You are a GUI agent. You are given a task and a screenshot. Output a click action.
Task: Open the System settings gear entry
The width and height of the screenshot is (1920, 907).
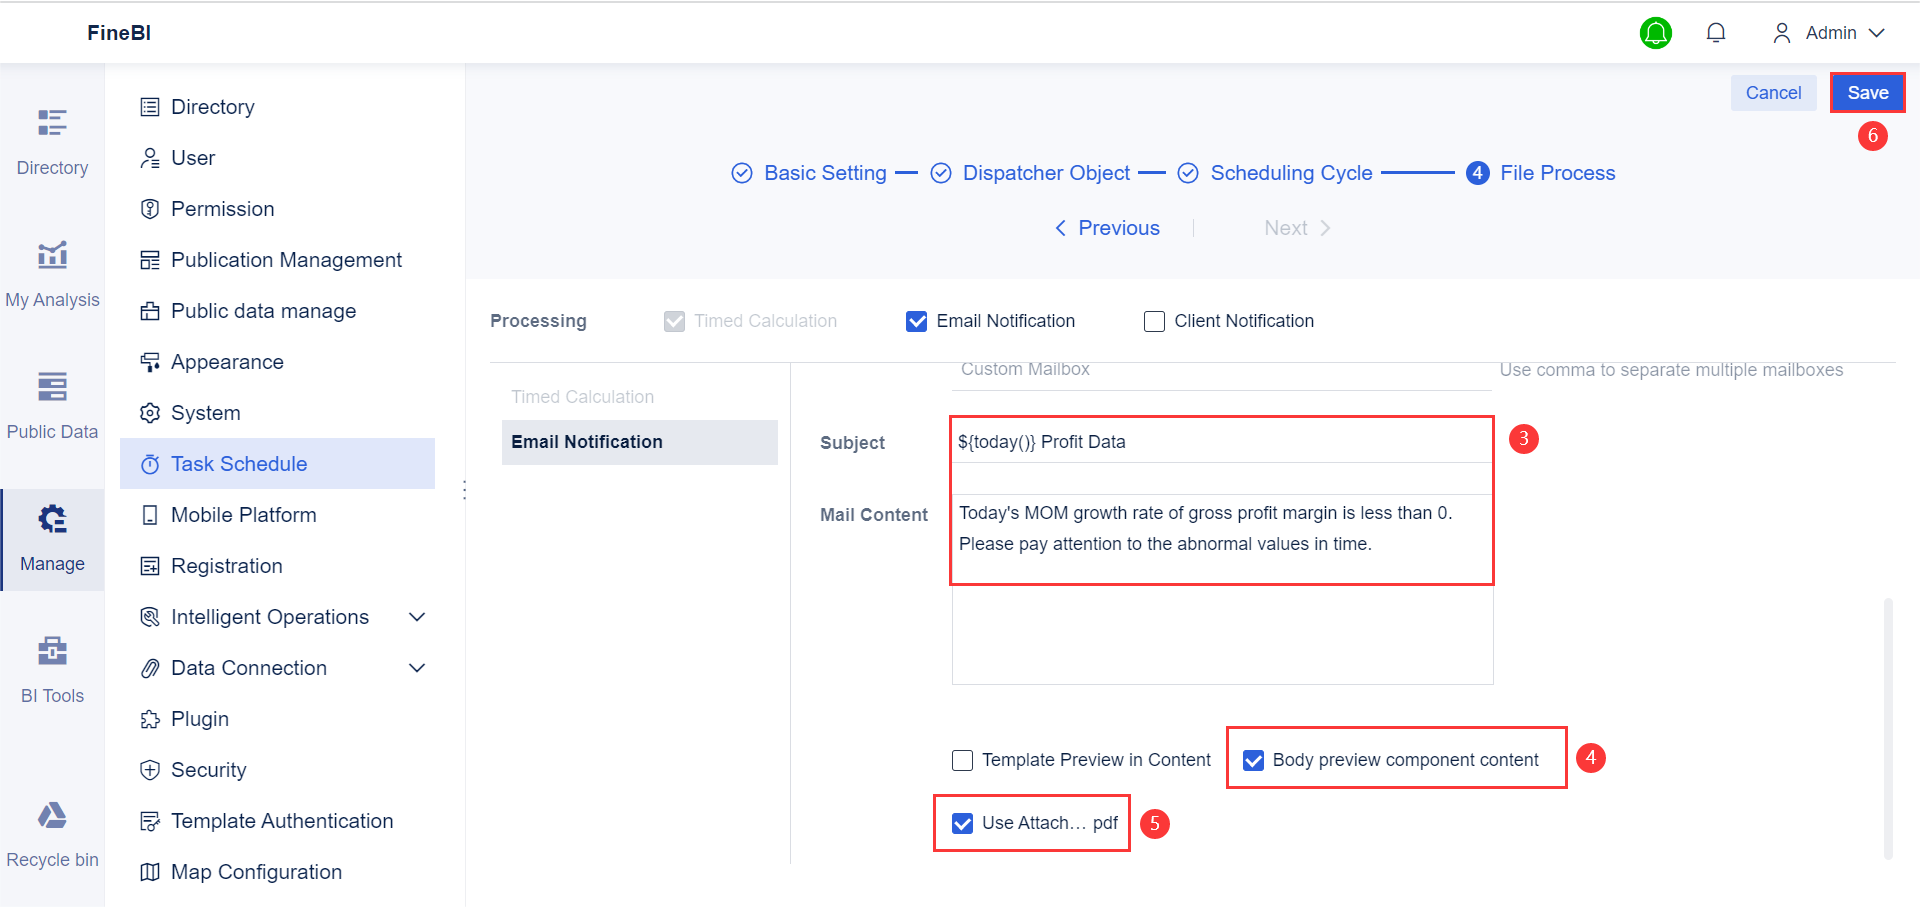click(x=278, y=413)
